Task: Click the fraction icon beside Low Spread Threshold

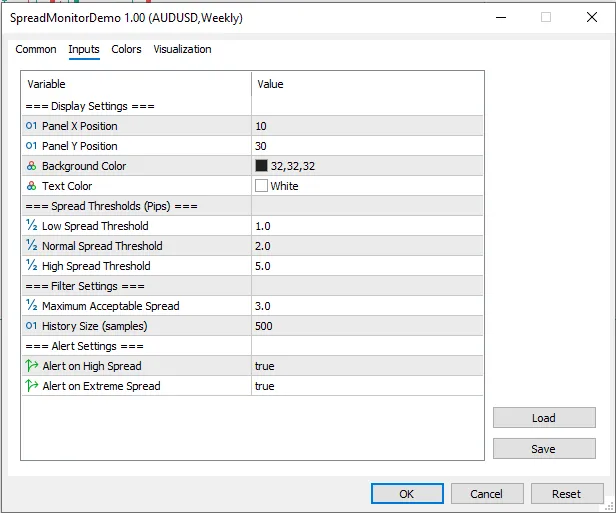Action: point(31,226)
